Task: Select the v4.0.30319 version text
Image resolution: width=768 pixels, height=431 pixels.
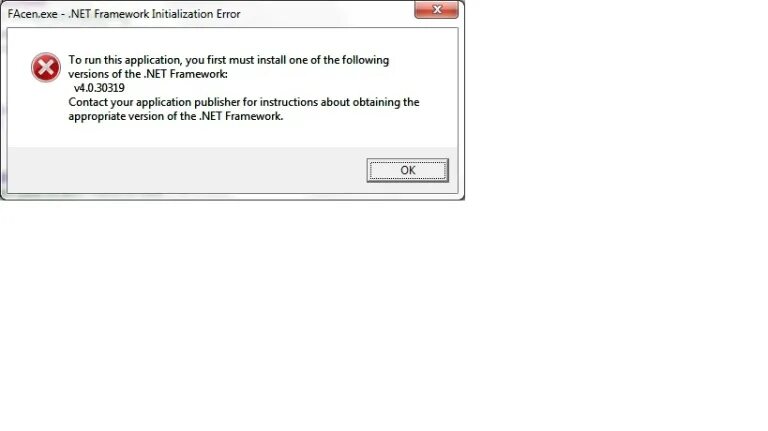Action: [99, 88]
